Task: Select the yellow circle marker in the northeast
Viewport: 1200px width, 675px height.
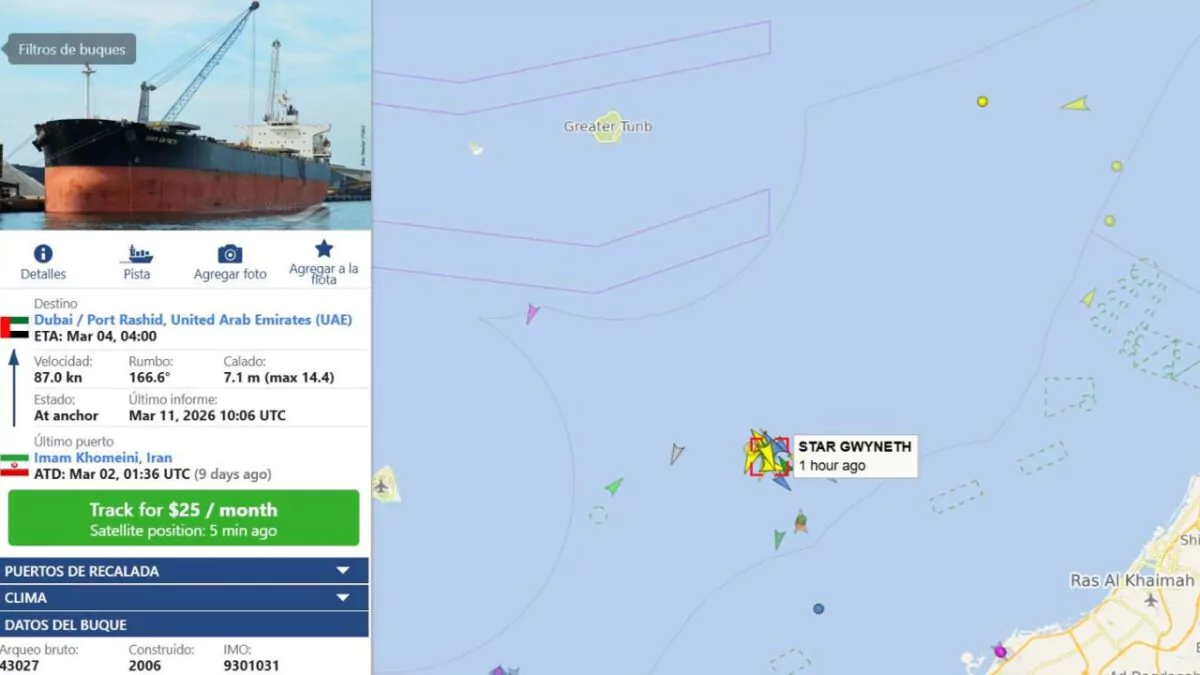Action: coord(982,101)
